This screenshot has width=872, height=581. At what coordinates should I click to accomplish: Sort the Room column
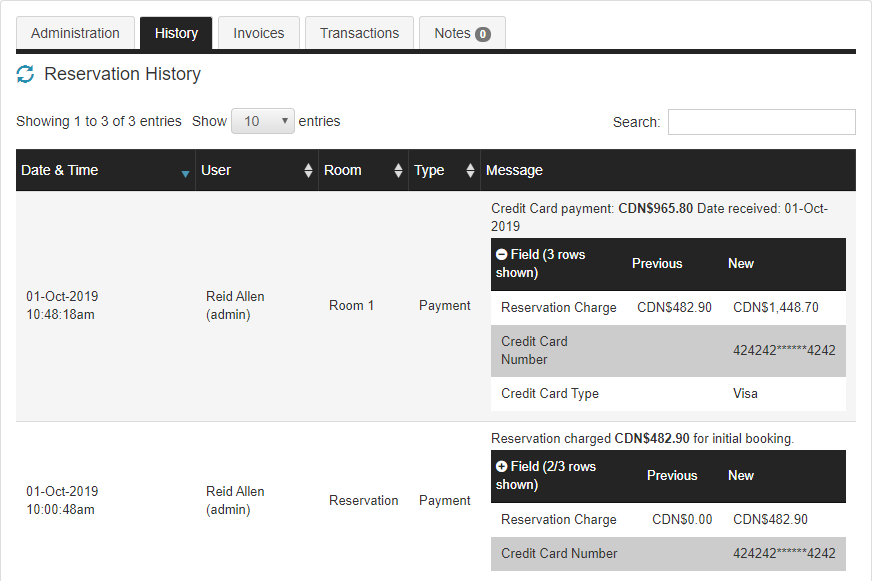(398, 170)
